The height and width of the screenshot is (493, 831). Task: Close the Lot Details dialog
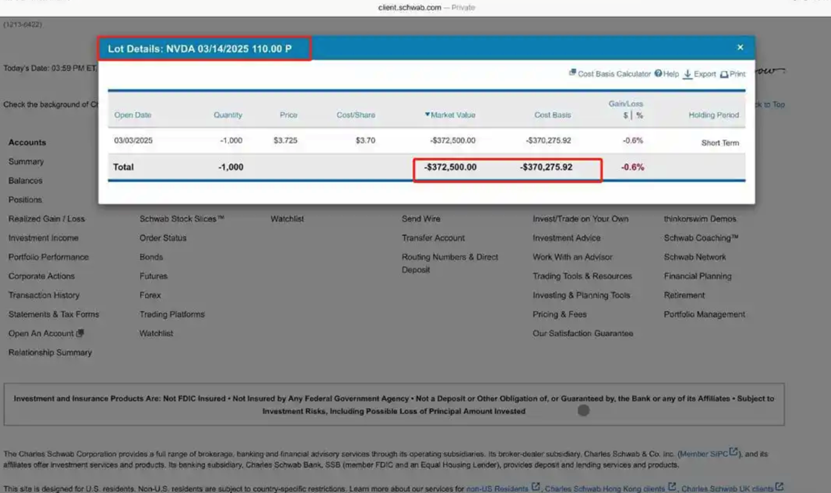point(740,47)
